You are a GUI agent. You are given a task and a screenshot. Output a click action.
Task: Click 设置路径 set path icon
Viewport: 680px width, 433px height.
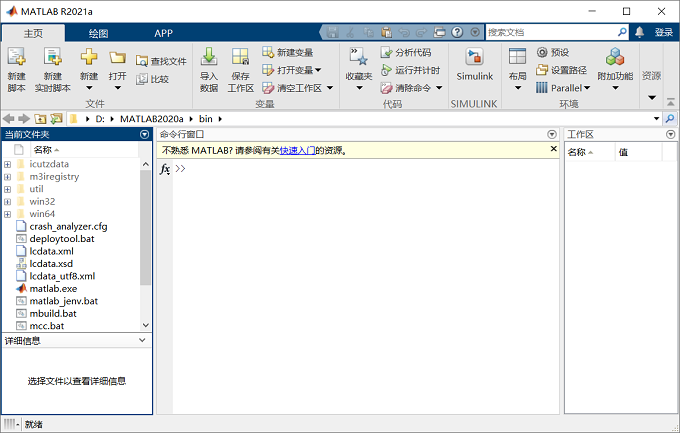(x=542, y=70)
